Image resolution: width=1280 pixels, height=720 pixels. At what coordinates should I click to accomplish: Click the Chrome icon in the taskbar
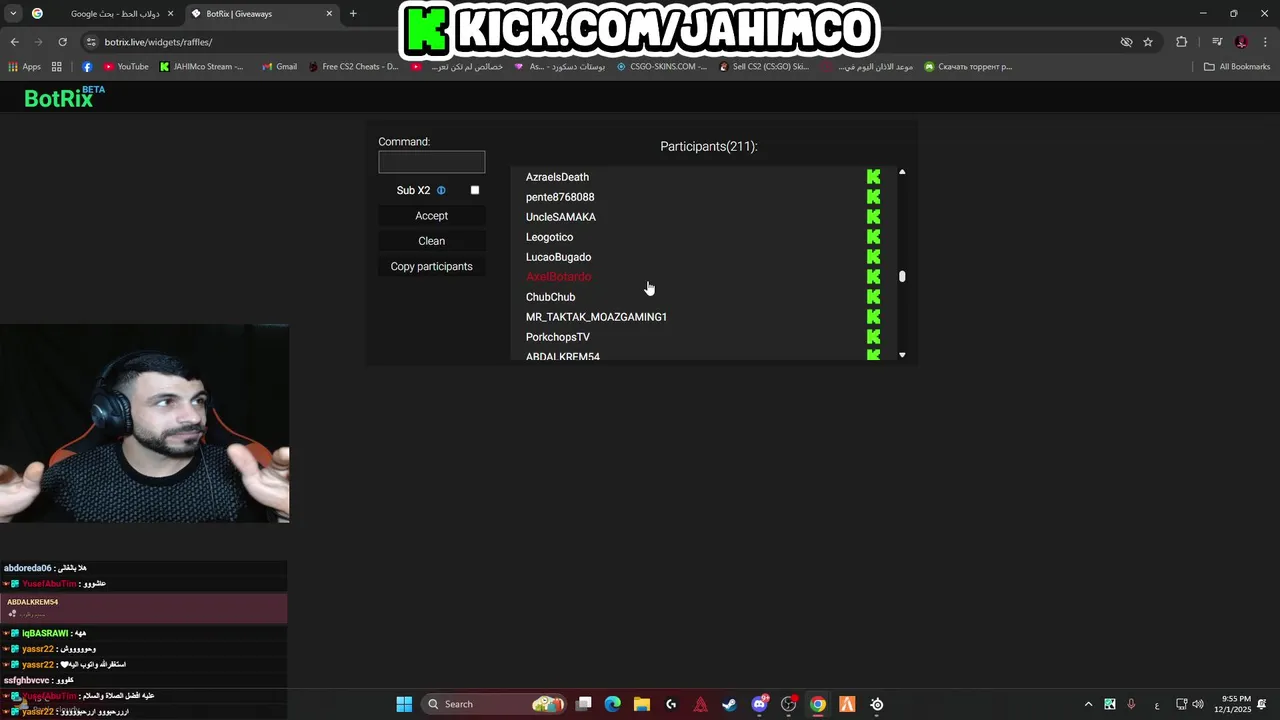[818, 704]
